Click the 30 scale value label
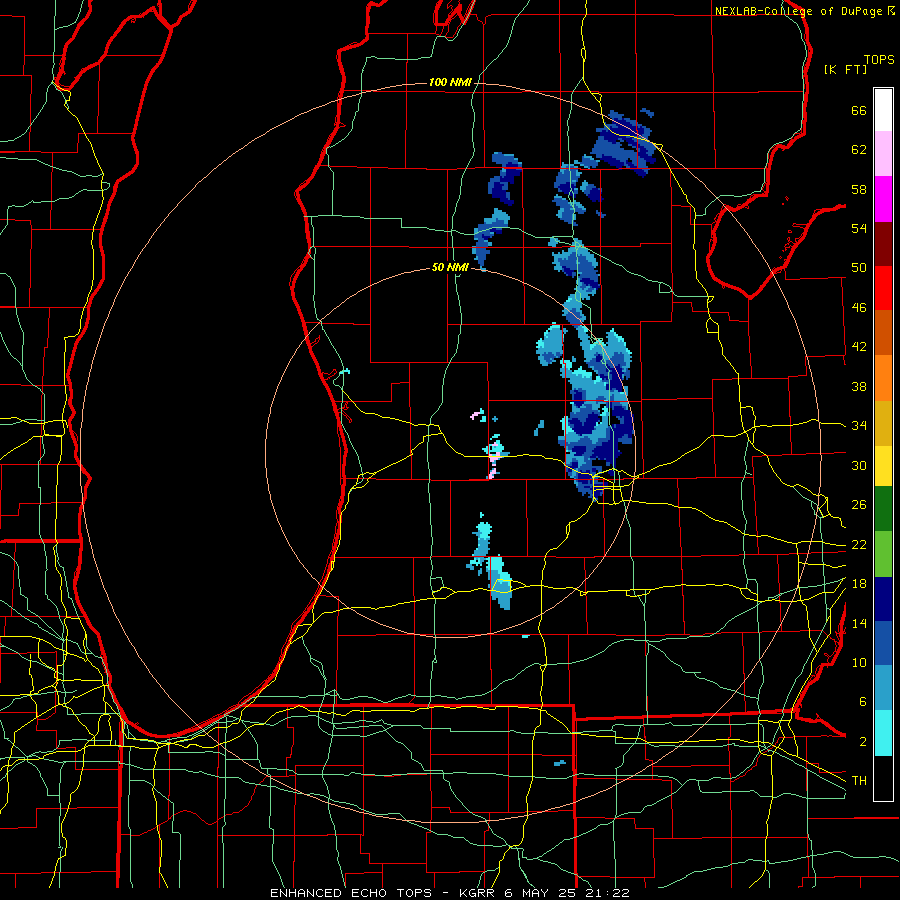 pos(859,465)
